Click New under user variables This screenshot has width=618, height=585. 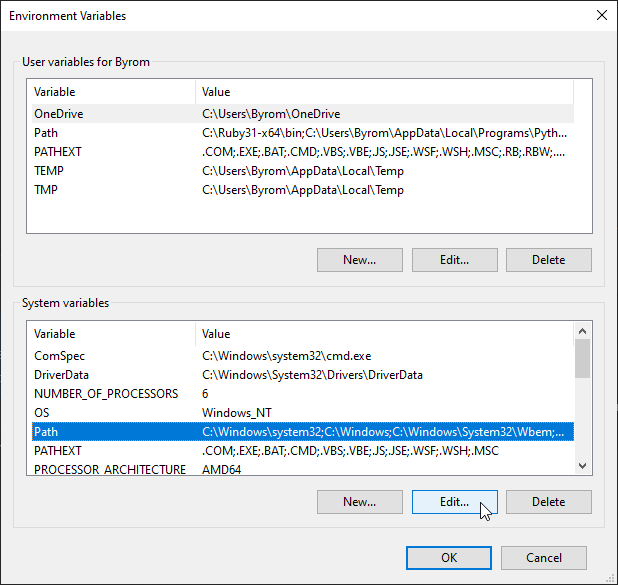pyautogui.click(x=360, y=260)
